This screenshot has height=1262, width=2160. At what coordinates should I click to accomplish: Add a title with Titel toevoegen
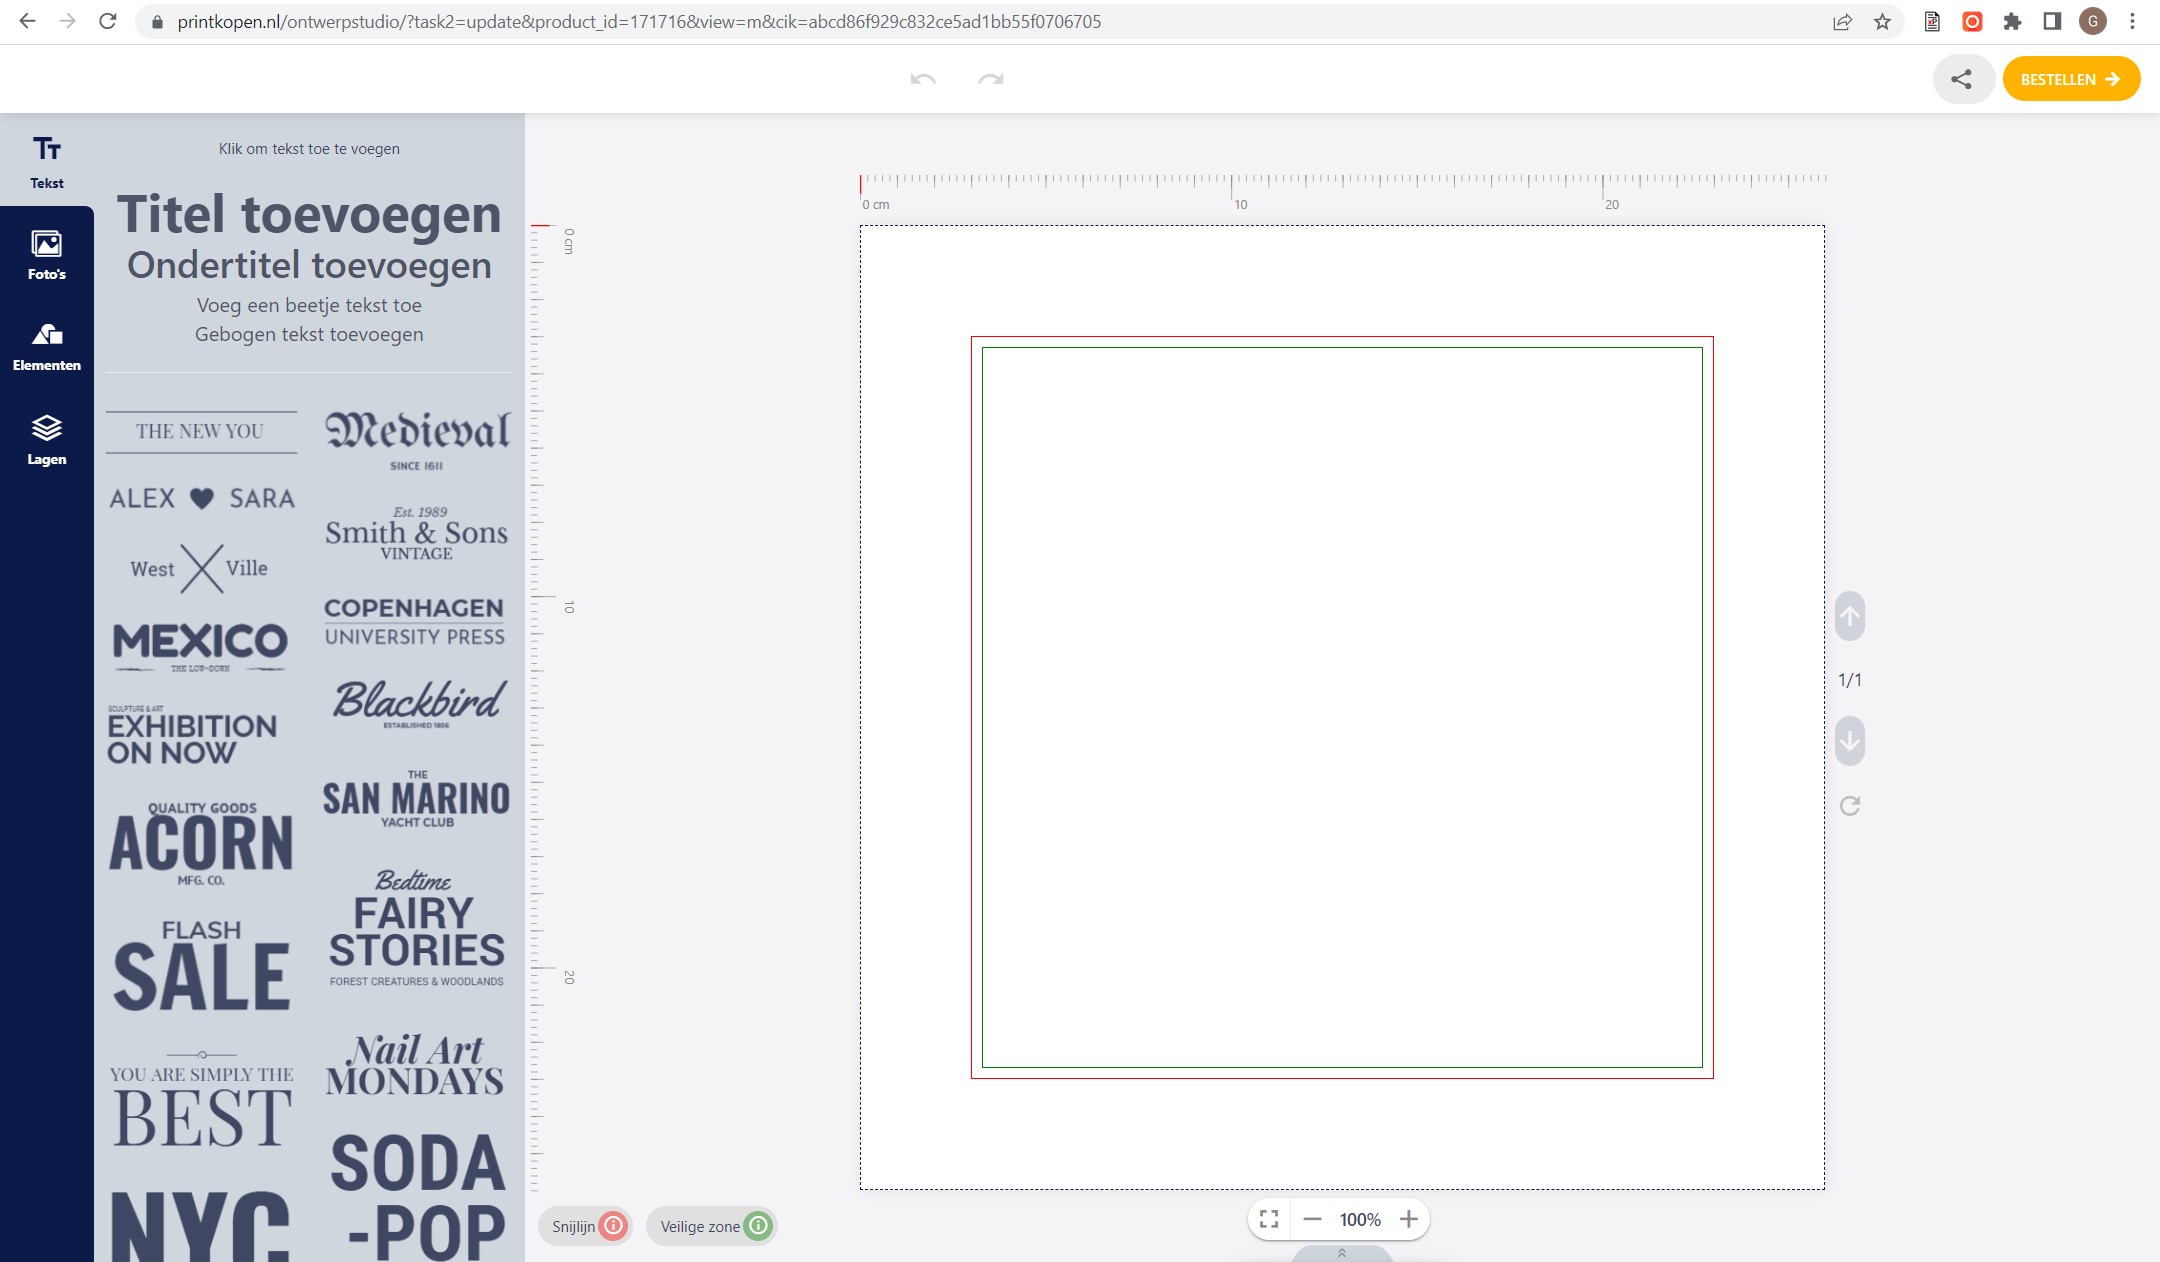[x=309, y=214]
